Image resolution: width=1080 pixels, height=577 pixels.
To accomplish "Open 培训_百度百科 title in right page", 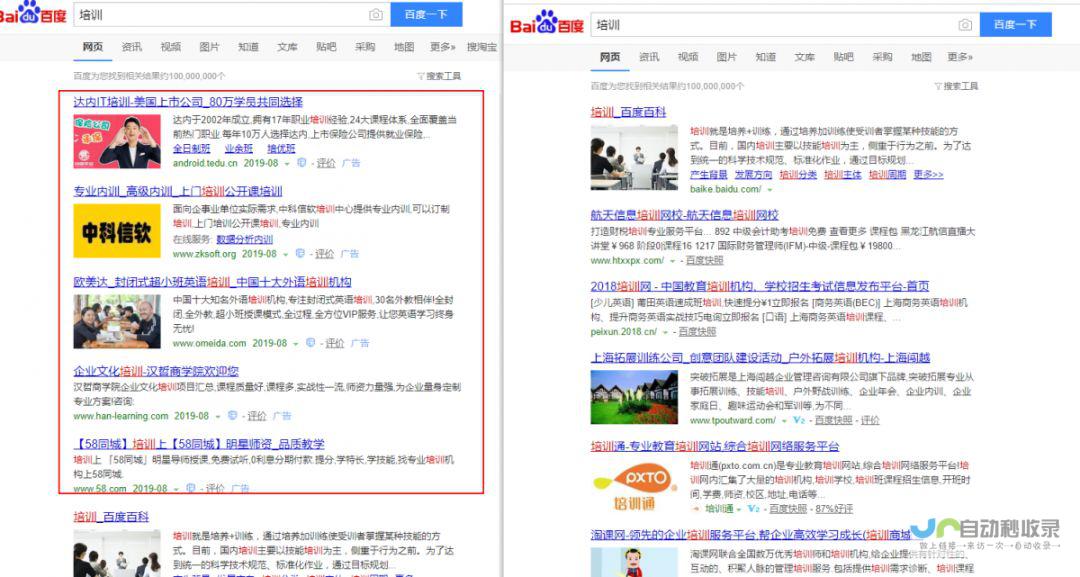I will point(628,112).
